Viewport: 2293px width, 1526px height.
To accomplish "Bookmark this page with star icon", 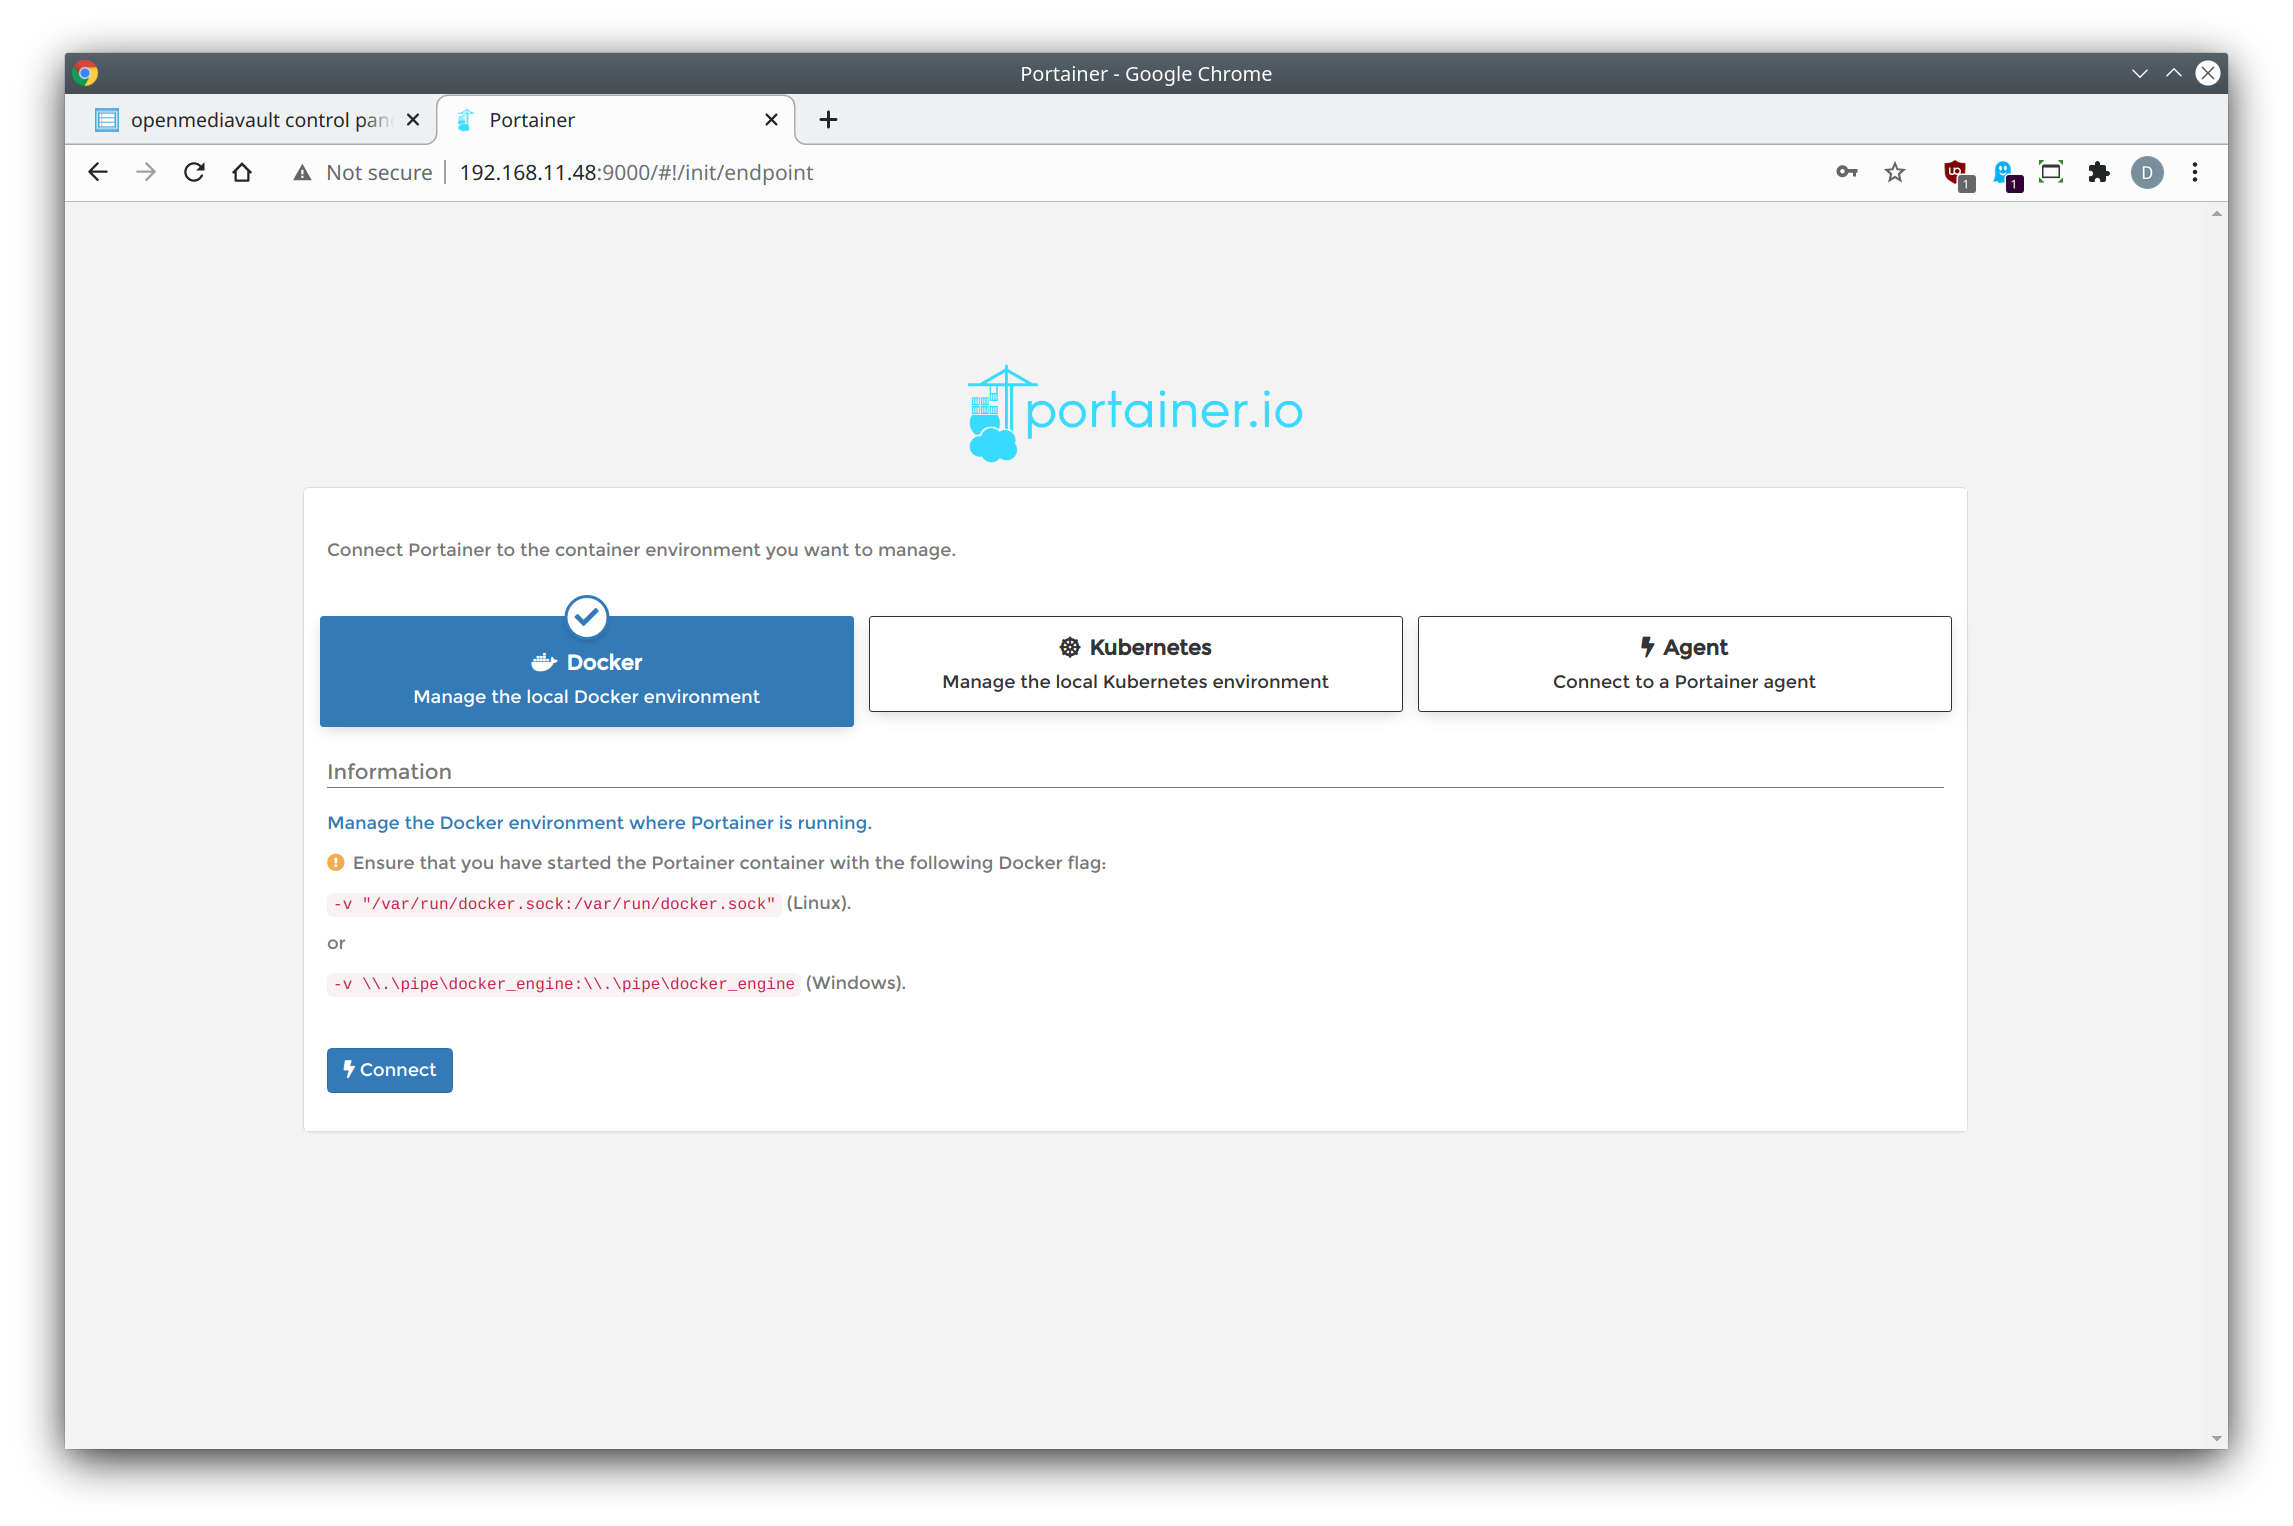I will (x=1895, y=172).
